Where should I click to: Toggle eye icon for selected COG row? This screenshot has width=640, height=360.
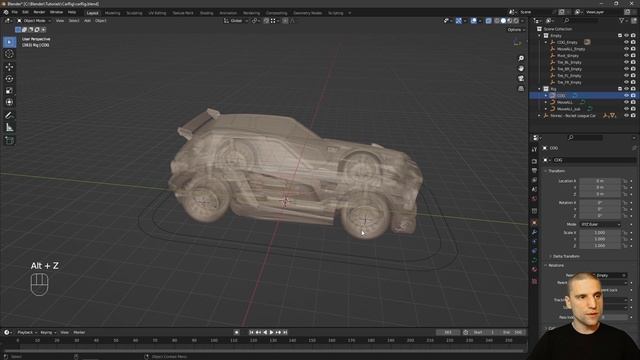tap(626, 96)
